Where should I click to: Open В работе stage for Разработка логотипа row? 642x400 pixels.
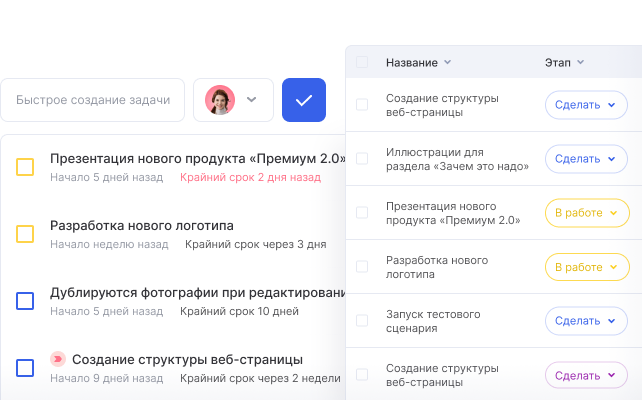coord(587,267)
